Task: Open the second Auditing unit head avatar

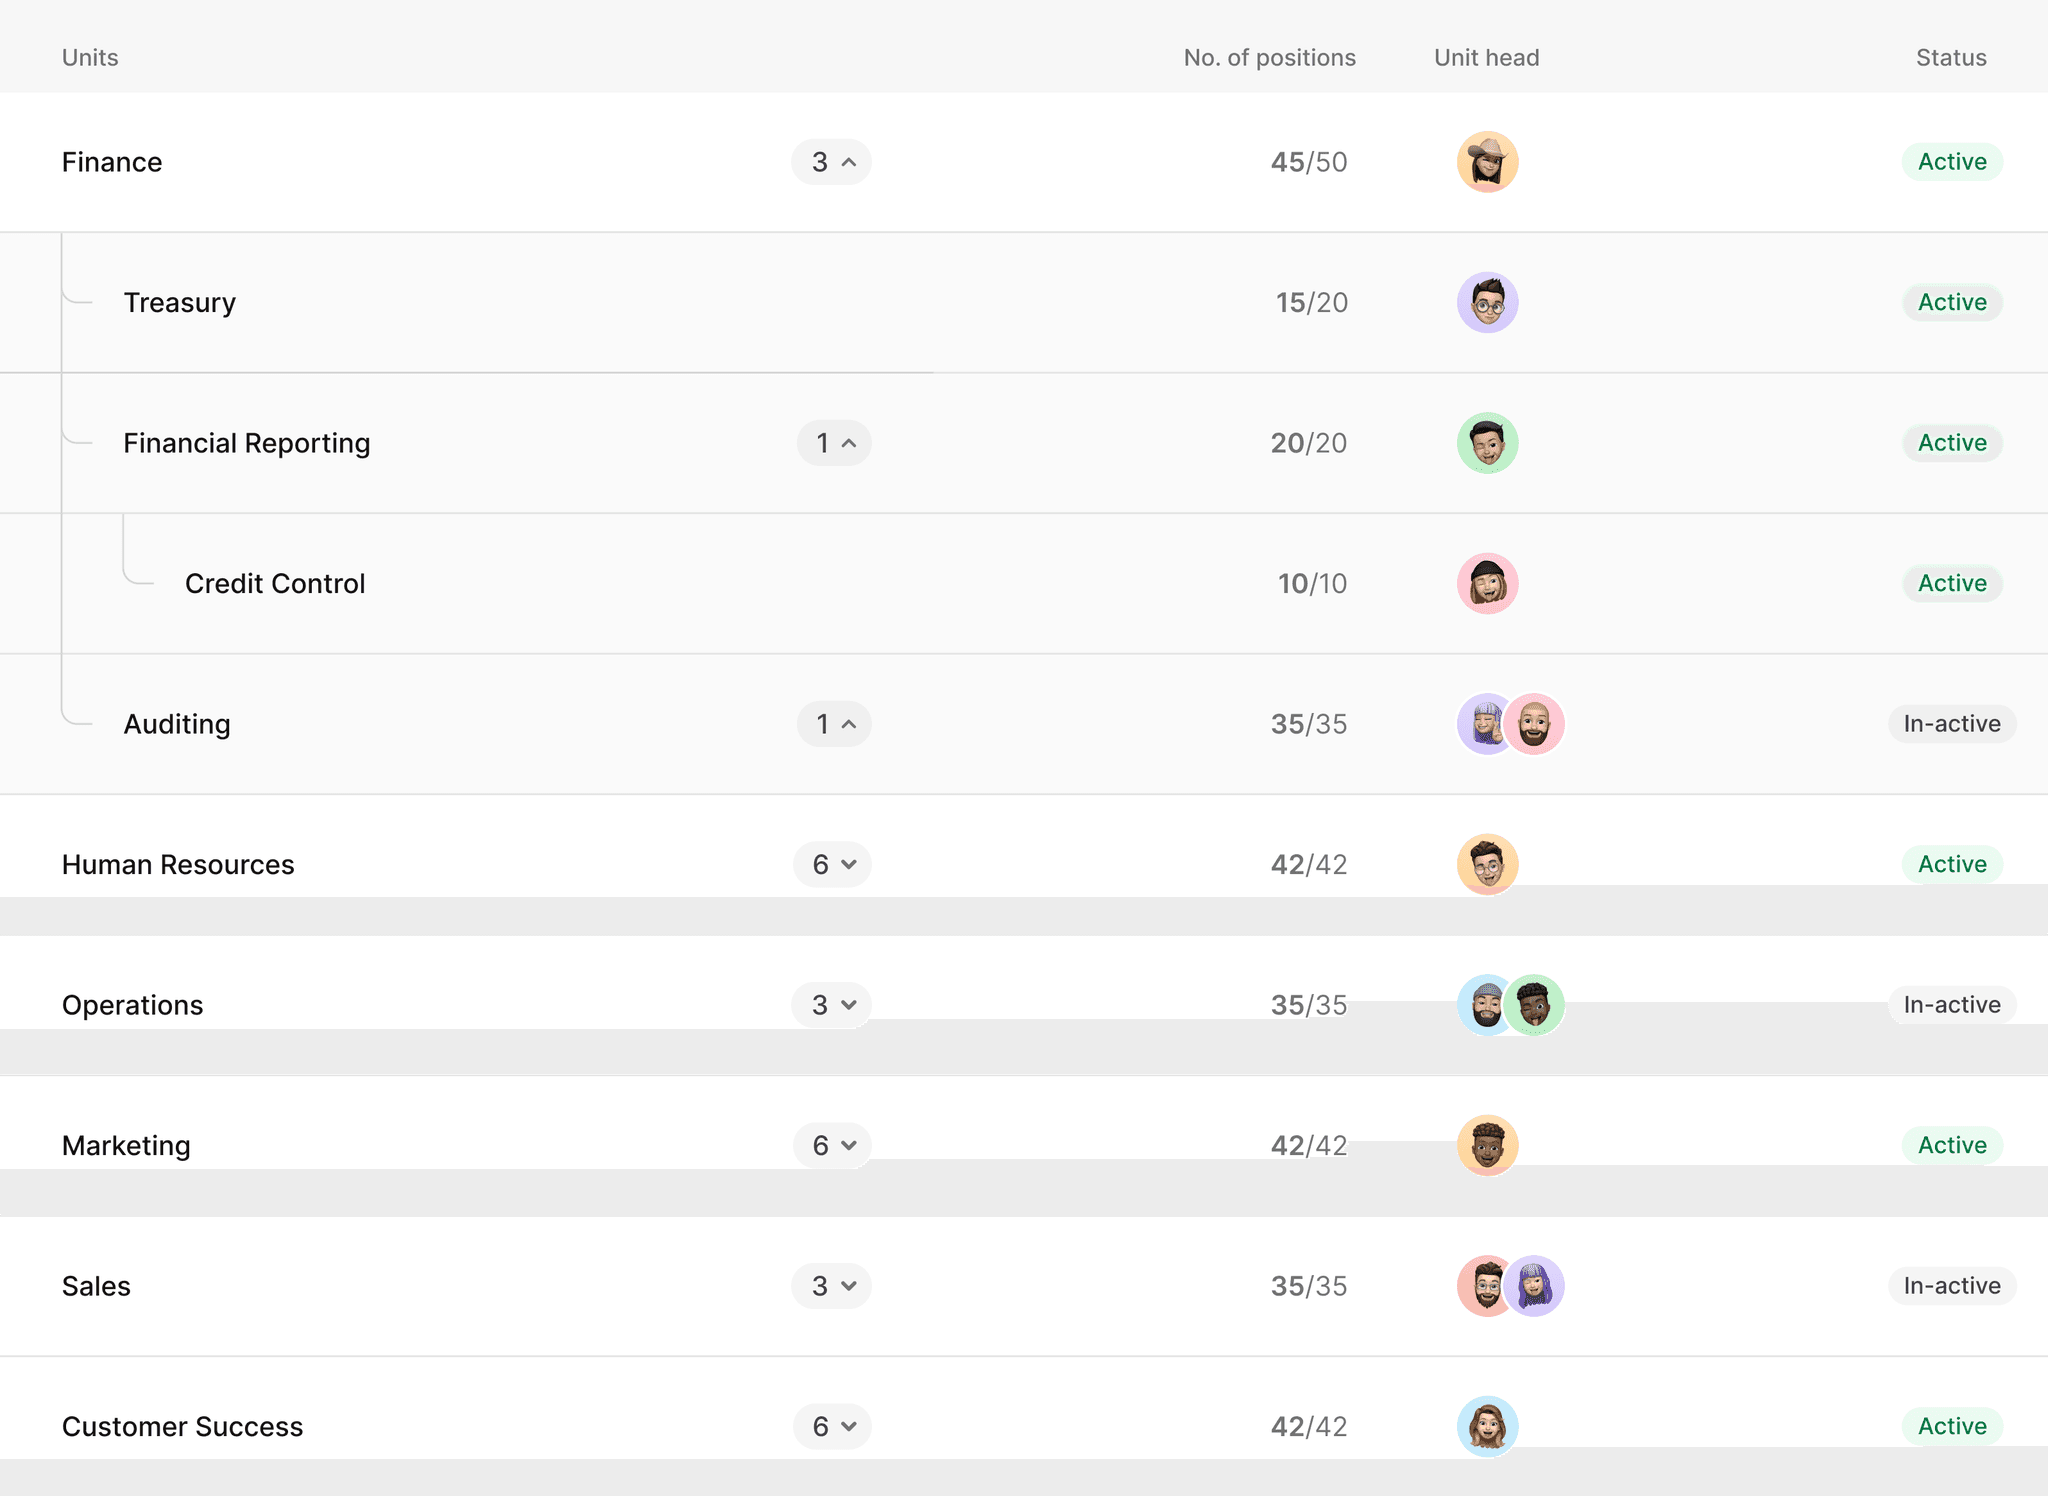Action: [x=1537, y=723]
